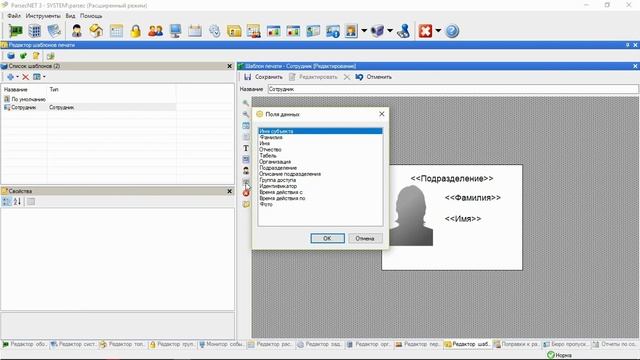Click the blue add template plus icon
This screenshot has height=360, width=640.
point(10,77)
